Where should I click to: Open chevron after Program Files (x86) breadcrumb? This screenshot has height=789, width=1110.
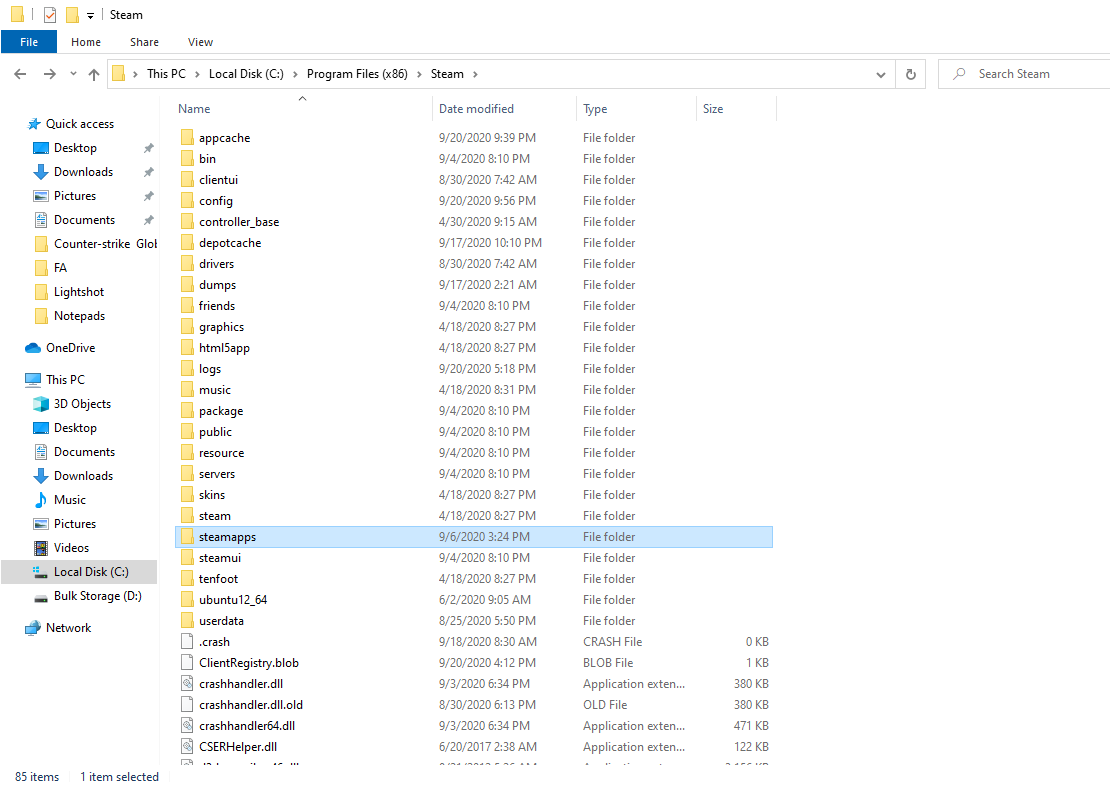click(x=419, y=74)
